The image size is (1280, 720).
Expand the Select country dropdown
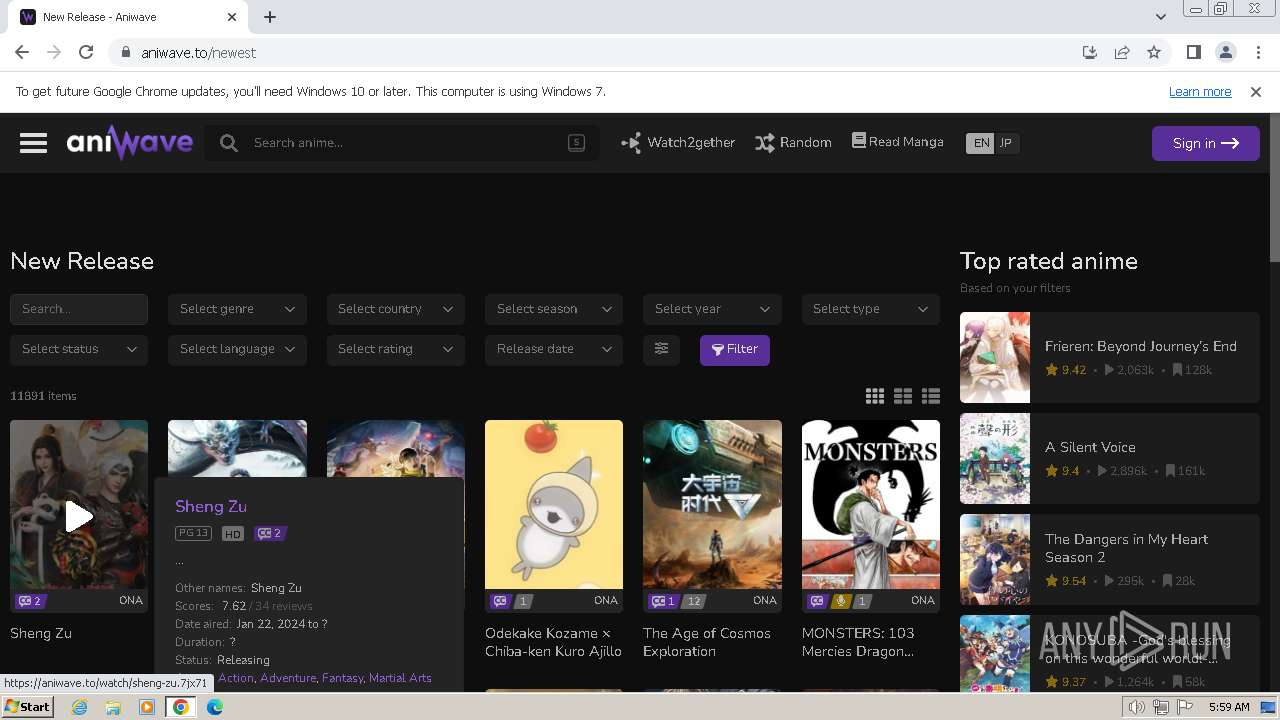point(395,309)
